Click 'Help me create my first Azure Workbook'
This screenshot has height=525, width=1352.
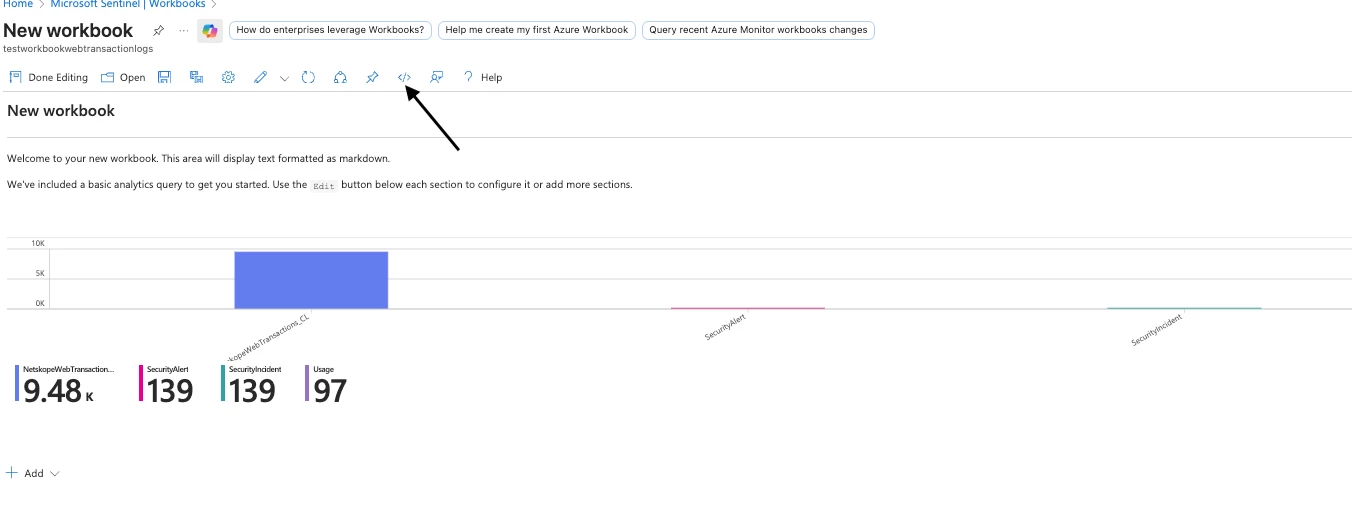tap(537, 30)
